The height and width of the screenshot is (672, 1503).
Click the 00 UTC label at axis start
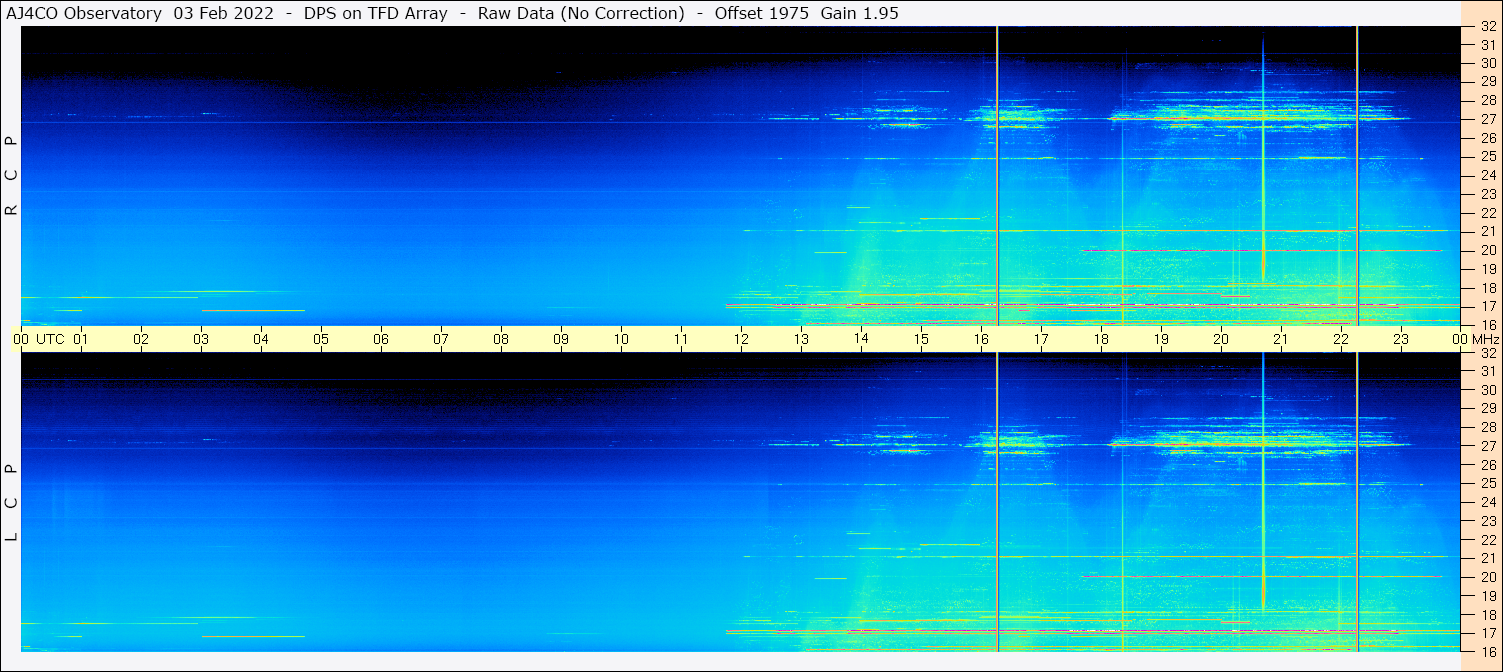[x=39, y=339]
